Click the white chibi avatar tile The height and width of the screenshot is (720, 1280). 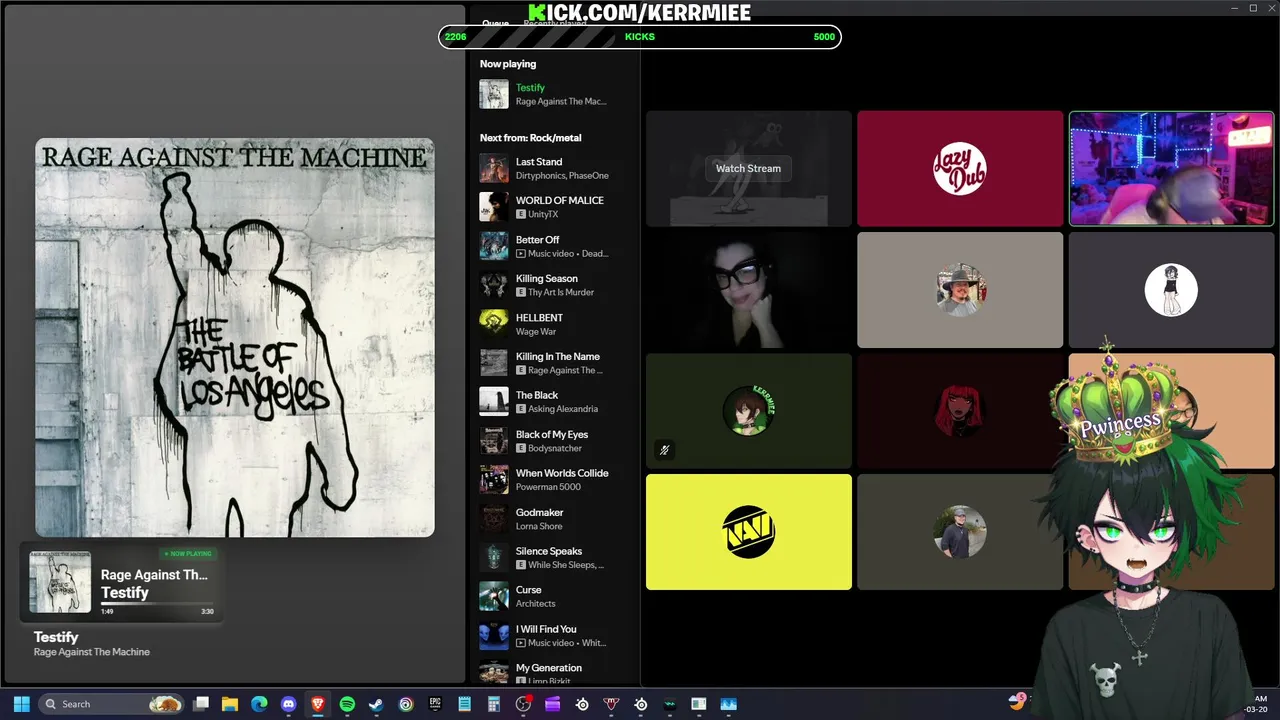(x=1171, y=290)
